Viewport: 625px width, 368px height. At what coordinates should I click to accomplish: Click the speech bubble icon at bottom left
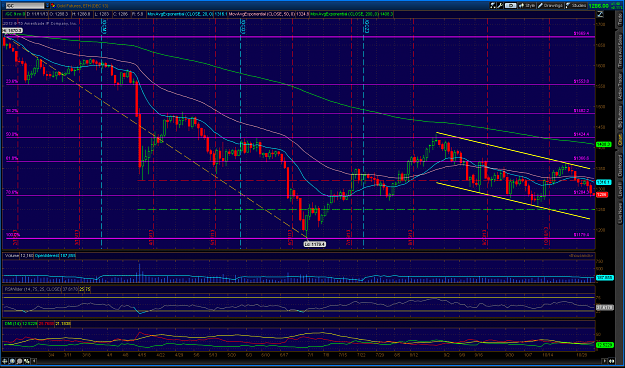20,361
